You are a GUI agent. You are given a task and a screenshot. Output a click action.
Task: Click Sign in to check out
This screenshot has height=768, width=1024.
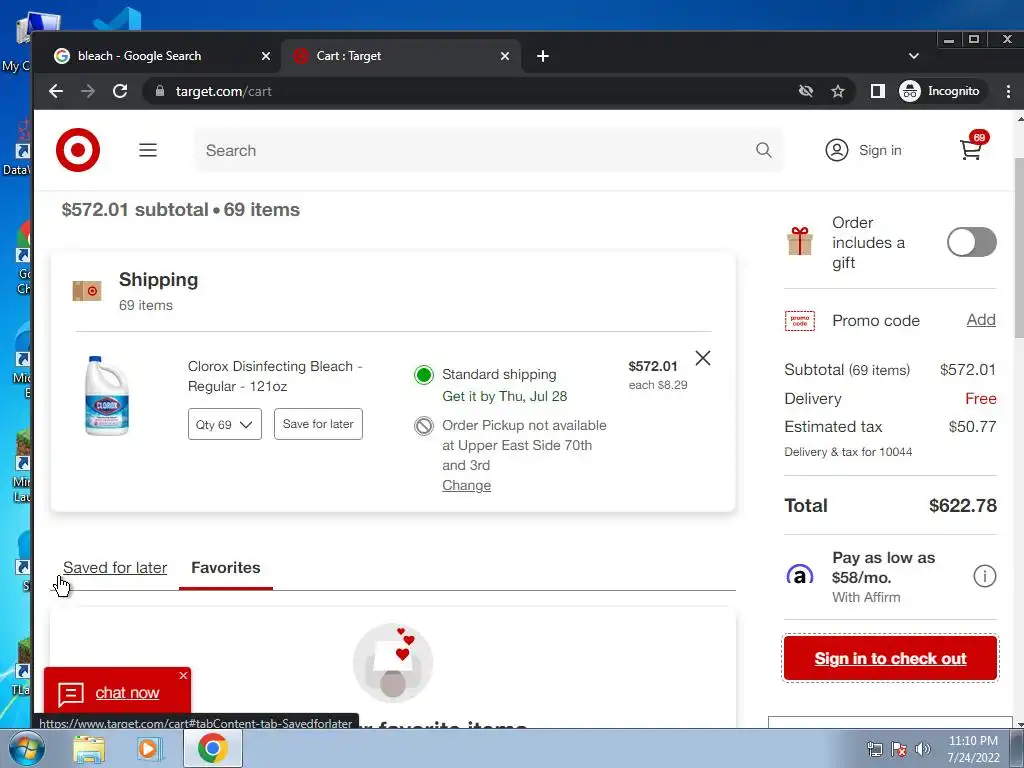(x=890, y=658)
